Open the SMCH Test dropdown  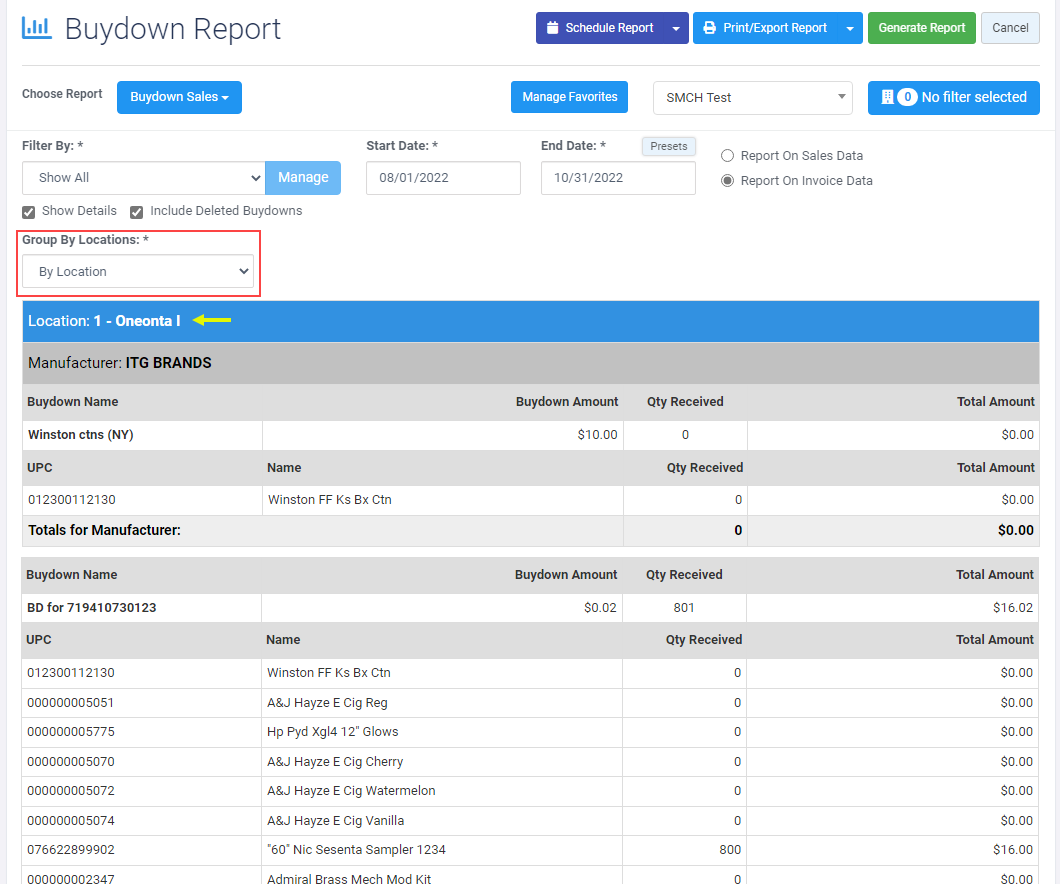(752, 97)
